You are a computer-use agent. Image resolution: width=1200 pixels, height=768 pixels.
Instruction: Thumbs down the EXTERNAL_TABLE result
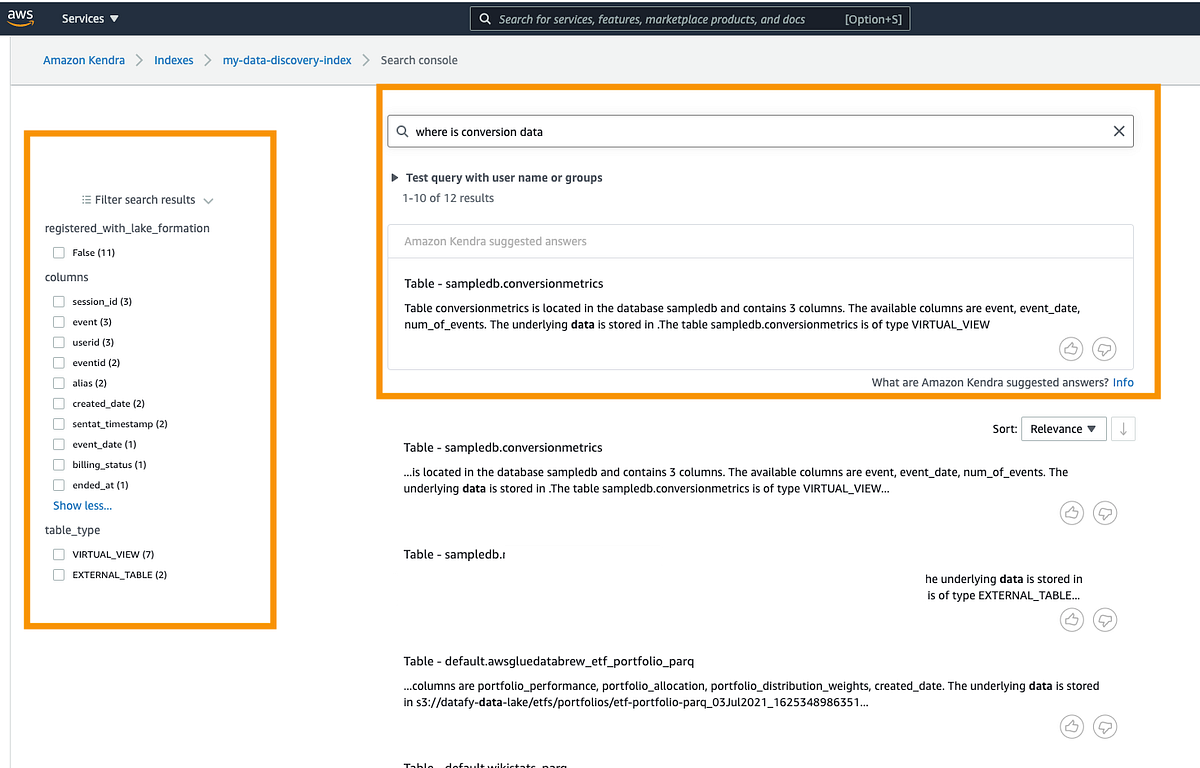click(1105, 620)
